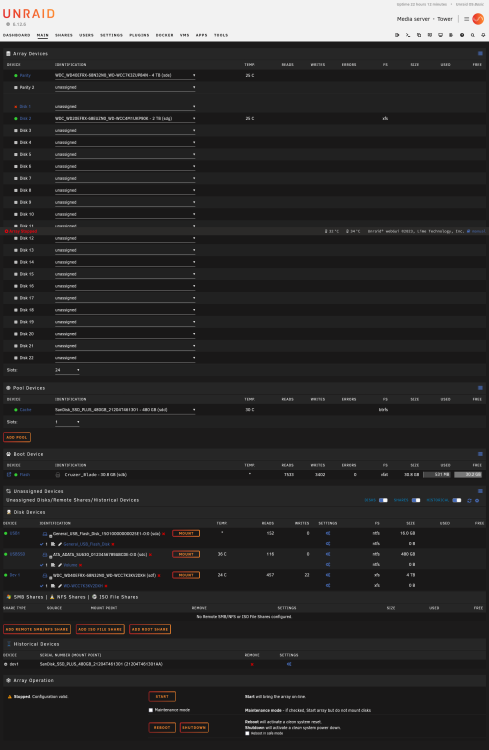Open the Plugins tab
Viewport: 489px width, 750px height.
(x=139, y=35)
